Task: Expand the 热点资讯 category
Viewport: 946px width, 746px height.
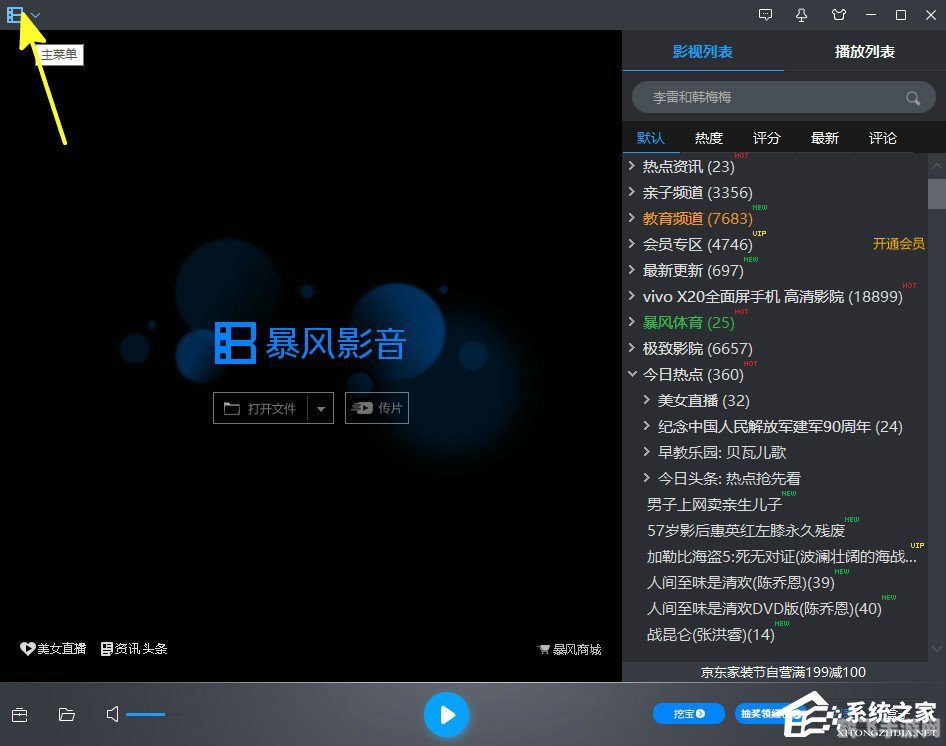Action: point(631,166)
